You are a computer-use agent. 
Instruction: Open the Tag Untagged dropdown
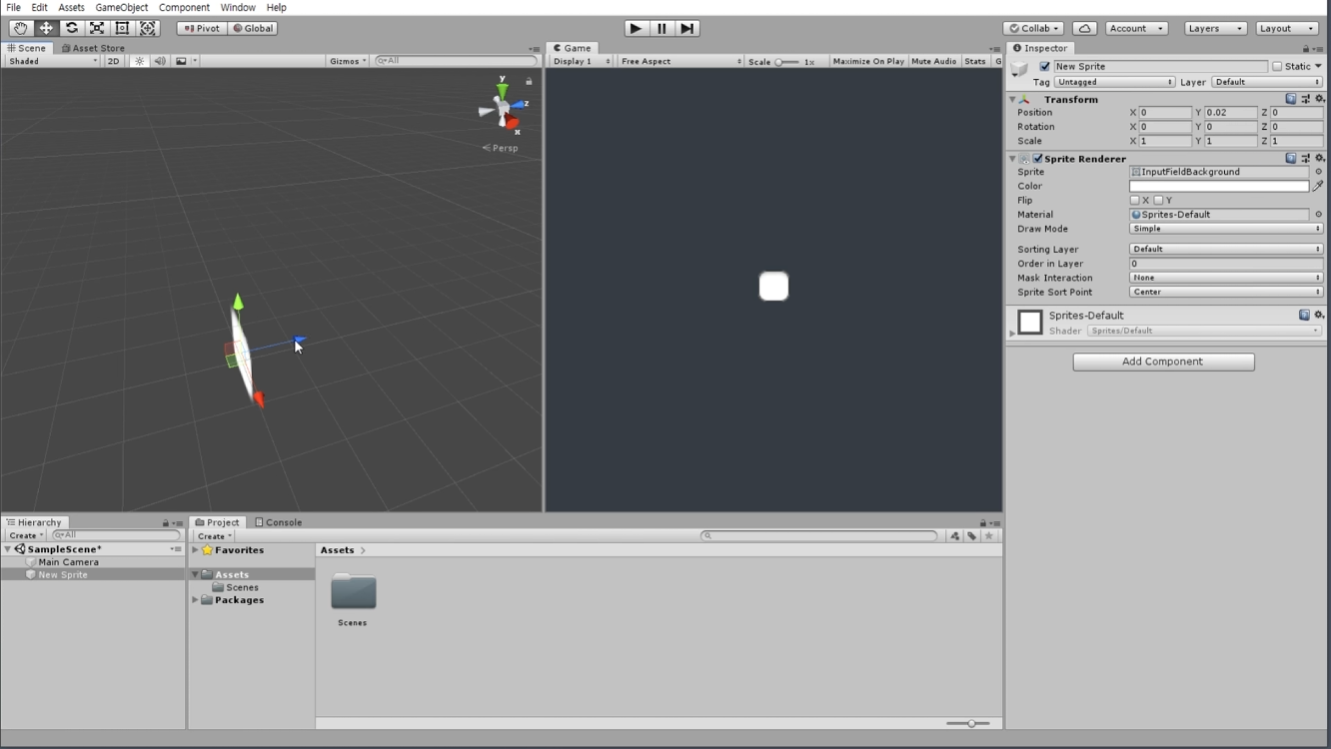click(1114, 82)
